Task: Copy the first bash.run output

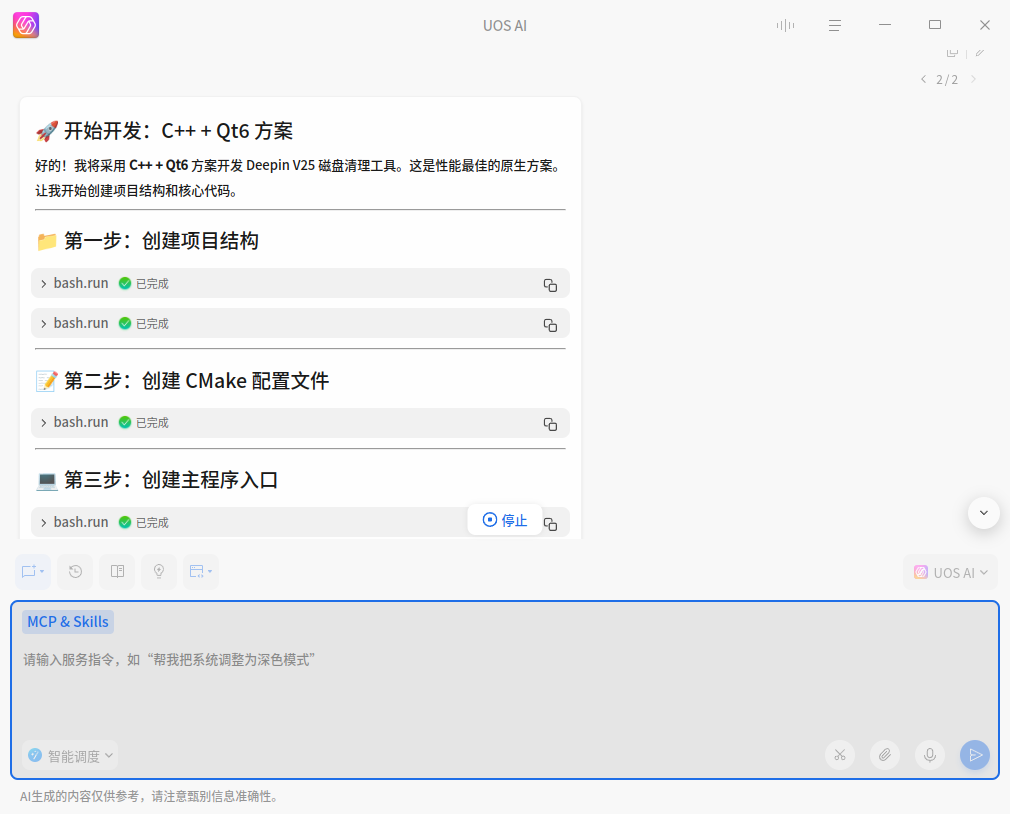Action: point(549,284)
